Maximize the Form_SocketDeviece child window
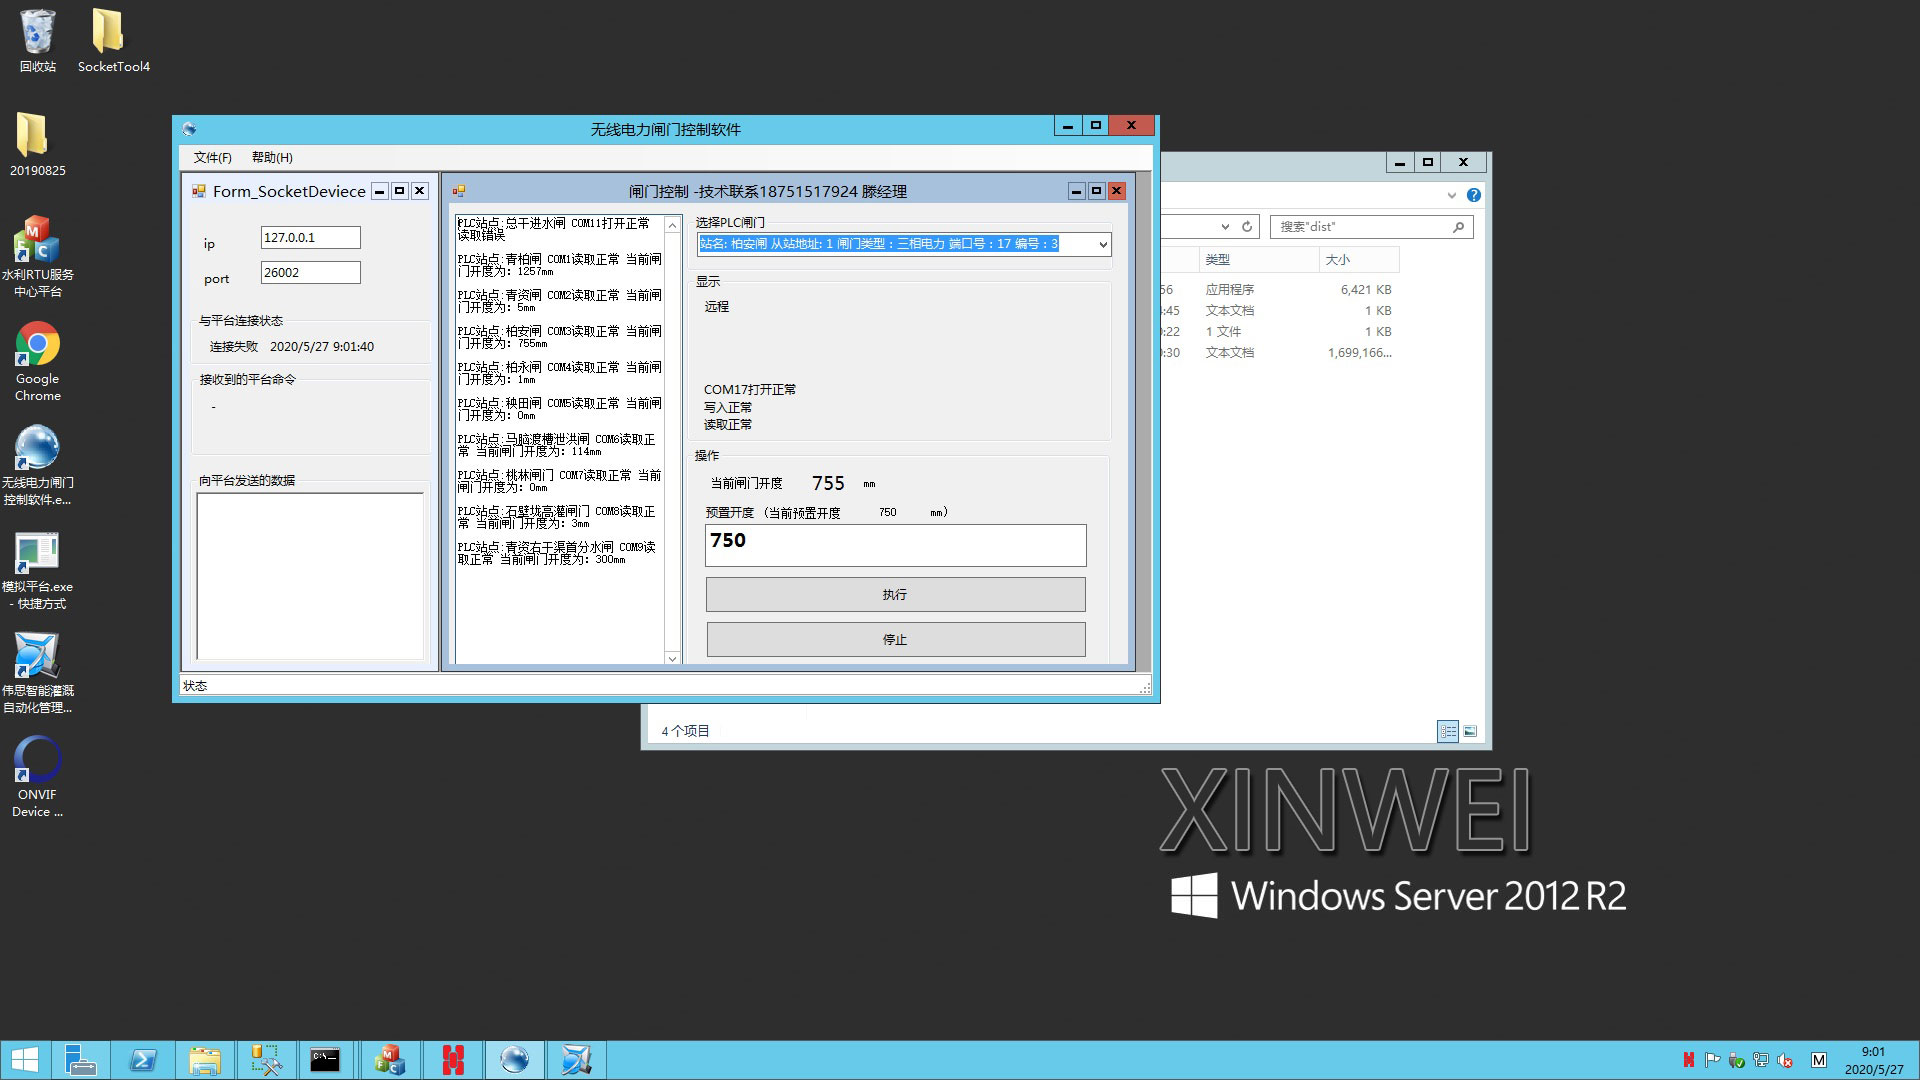This screenshot has height=1080, width=1920. coord(400,191)
